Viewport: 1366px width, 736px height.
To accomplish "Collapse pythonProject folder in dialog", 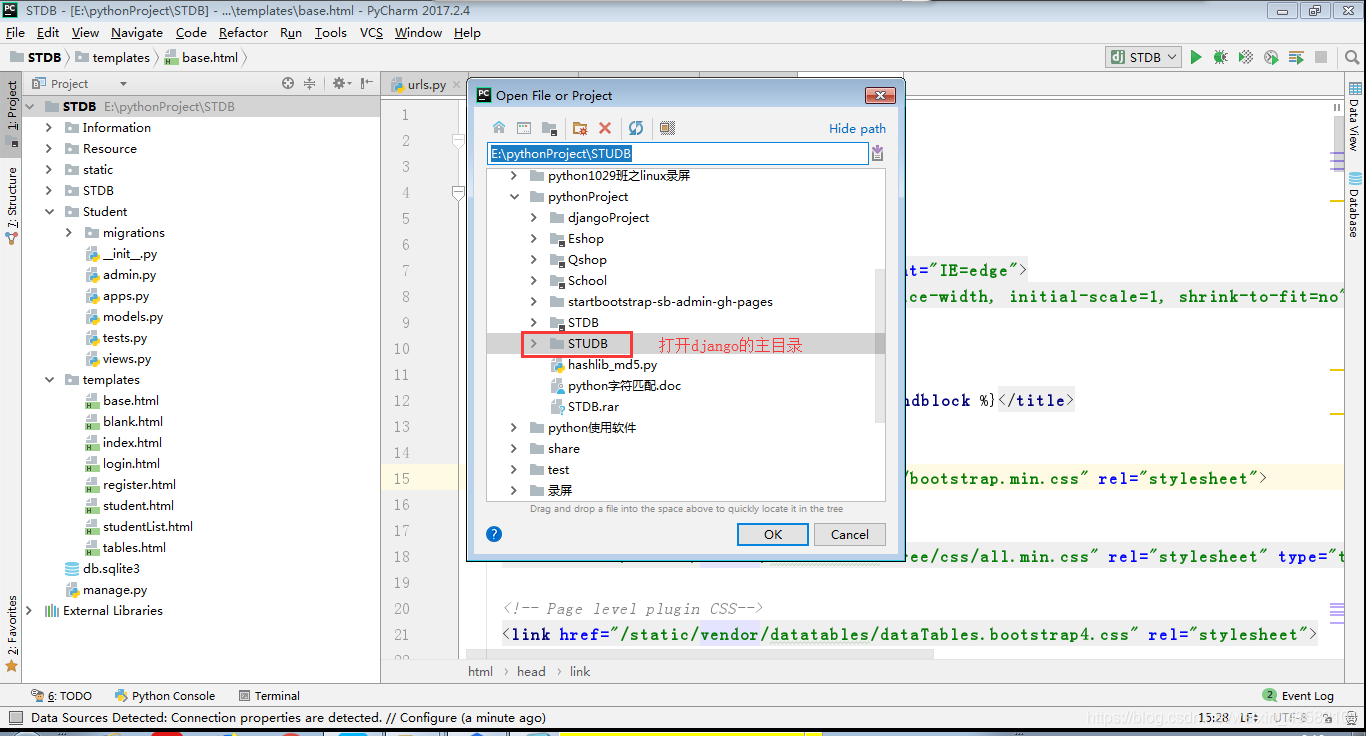I will 514,197.
